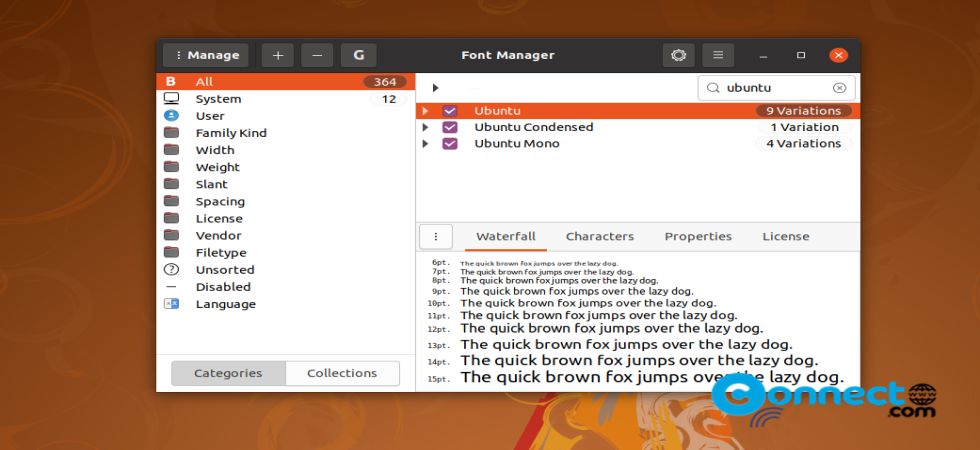Show the Collections sidebar view
The height and width of the screenshot is (450, 980).
click(x=342, y=373)
